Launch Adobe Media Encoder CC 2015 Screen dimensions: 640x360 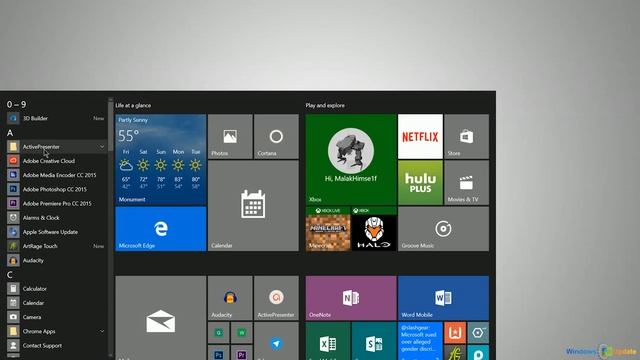[56, 175]
